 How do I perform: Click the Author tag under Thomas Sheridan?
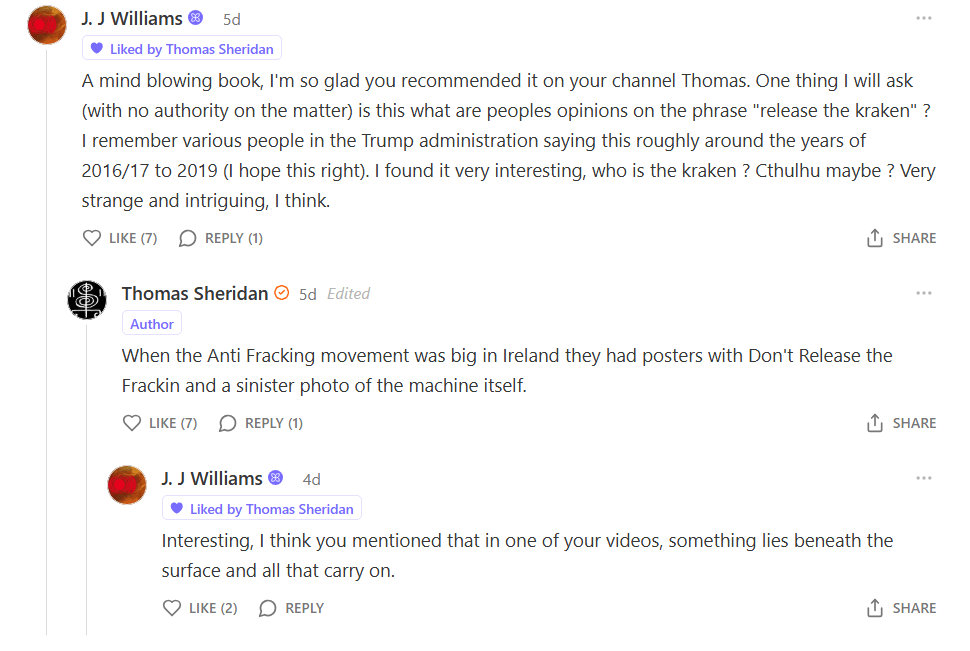(152, 324)
